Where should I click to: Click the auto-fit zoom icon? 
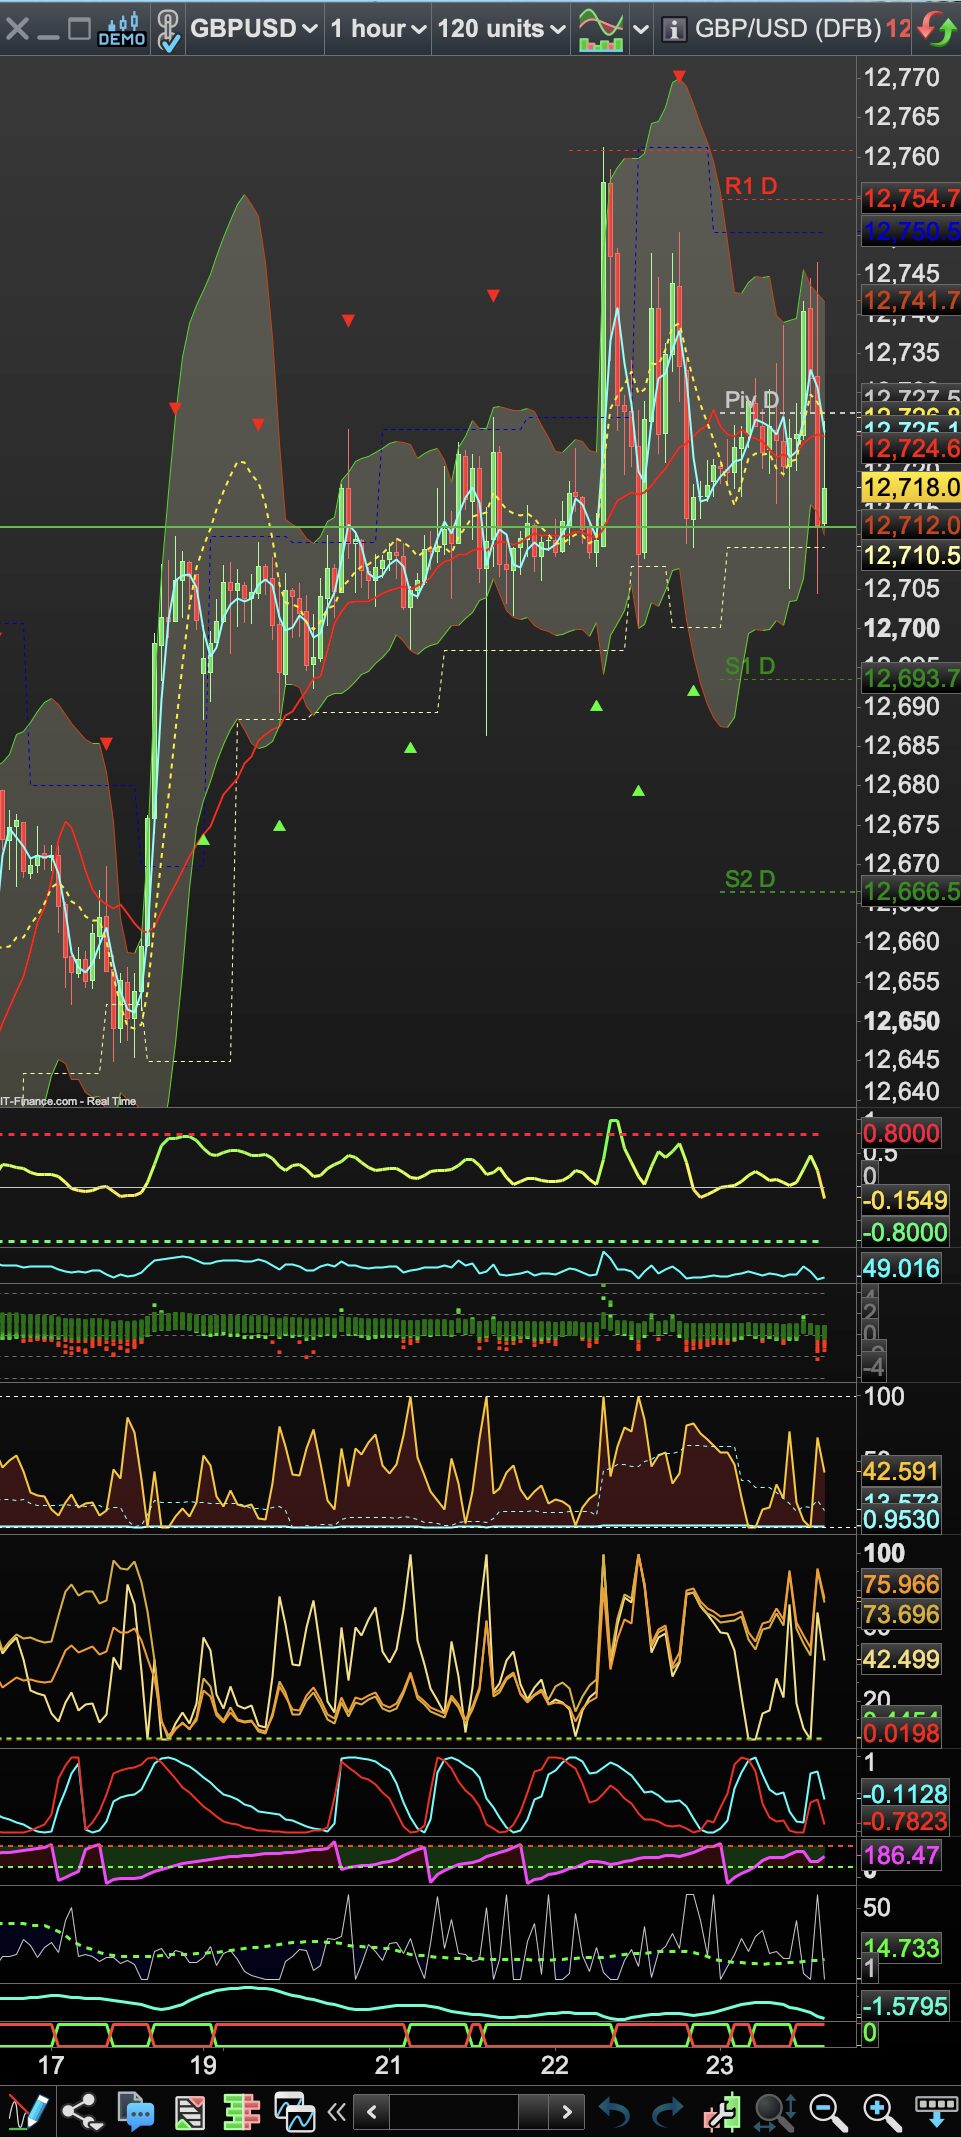(775, 2112)
